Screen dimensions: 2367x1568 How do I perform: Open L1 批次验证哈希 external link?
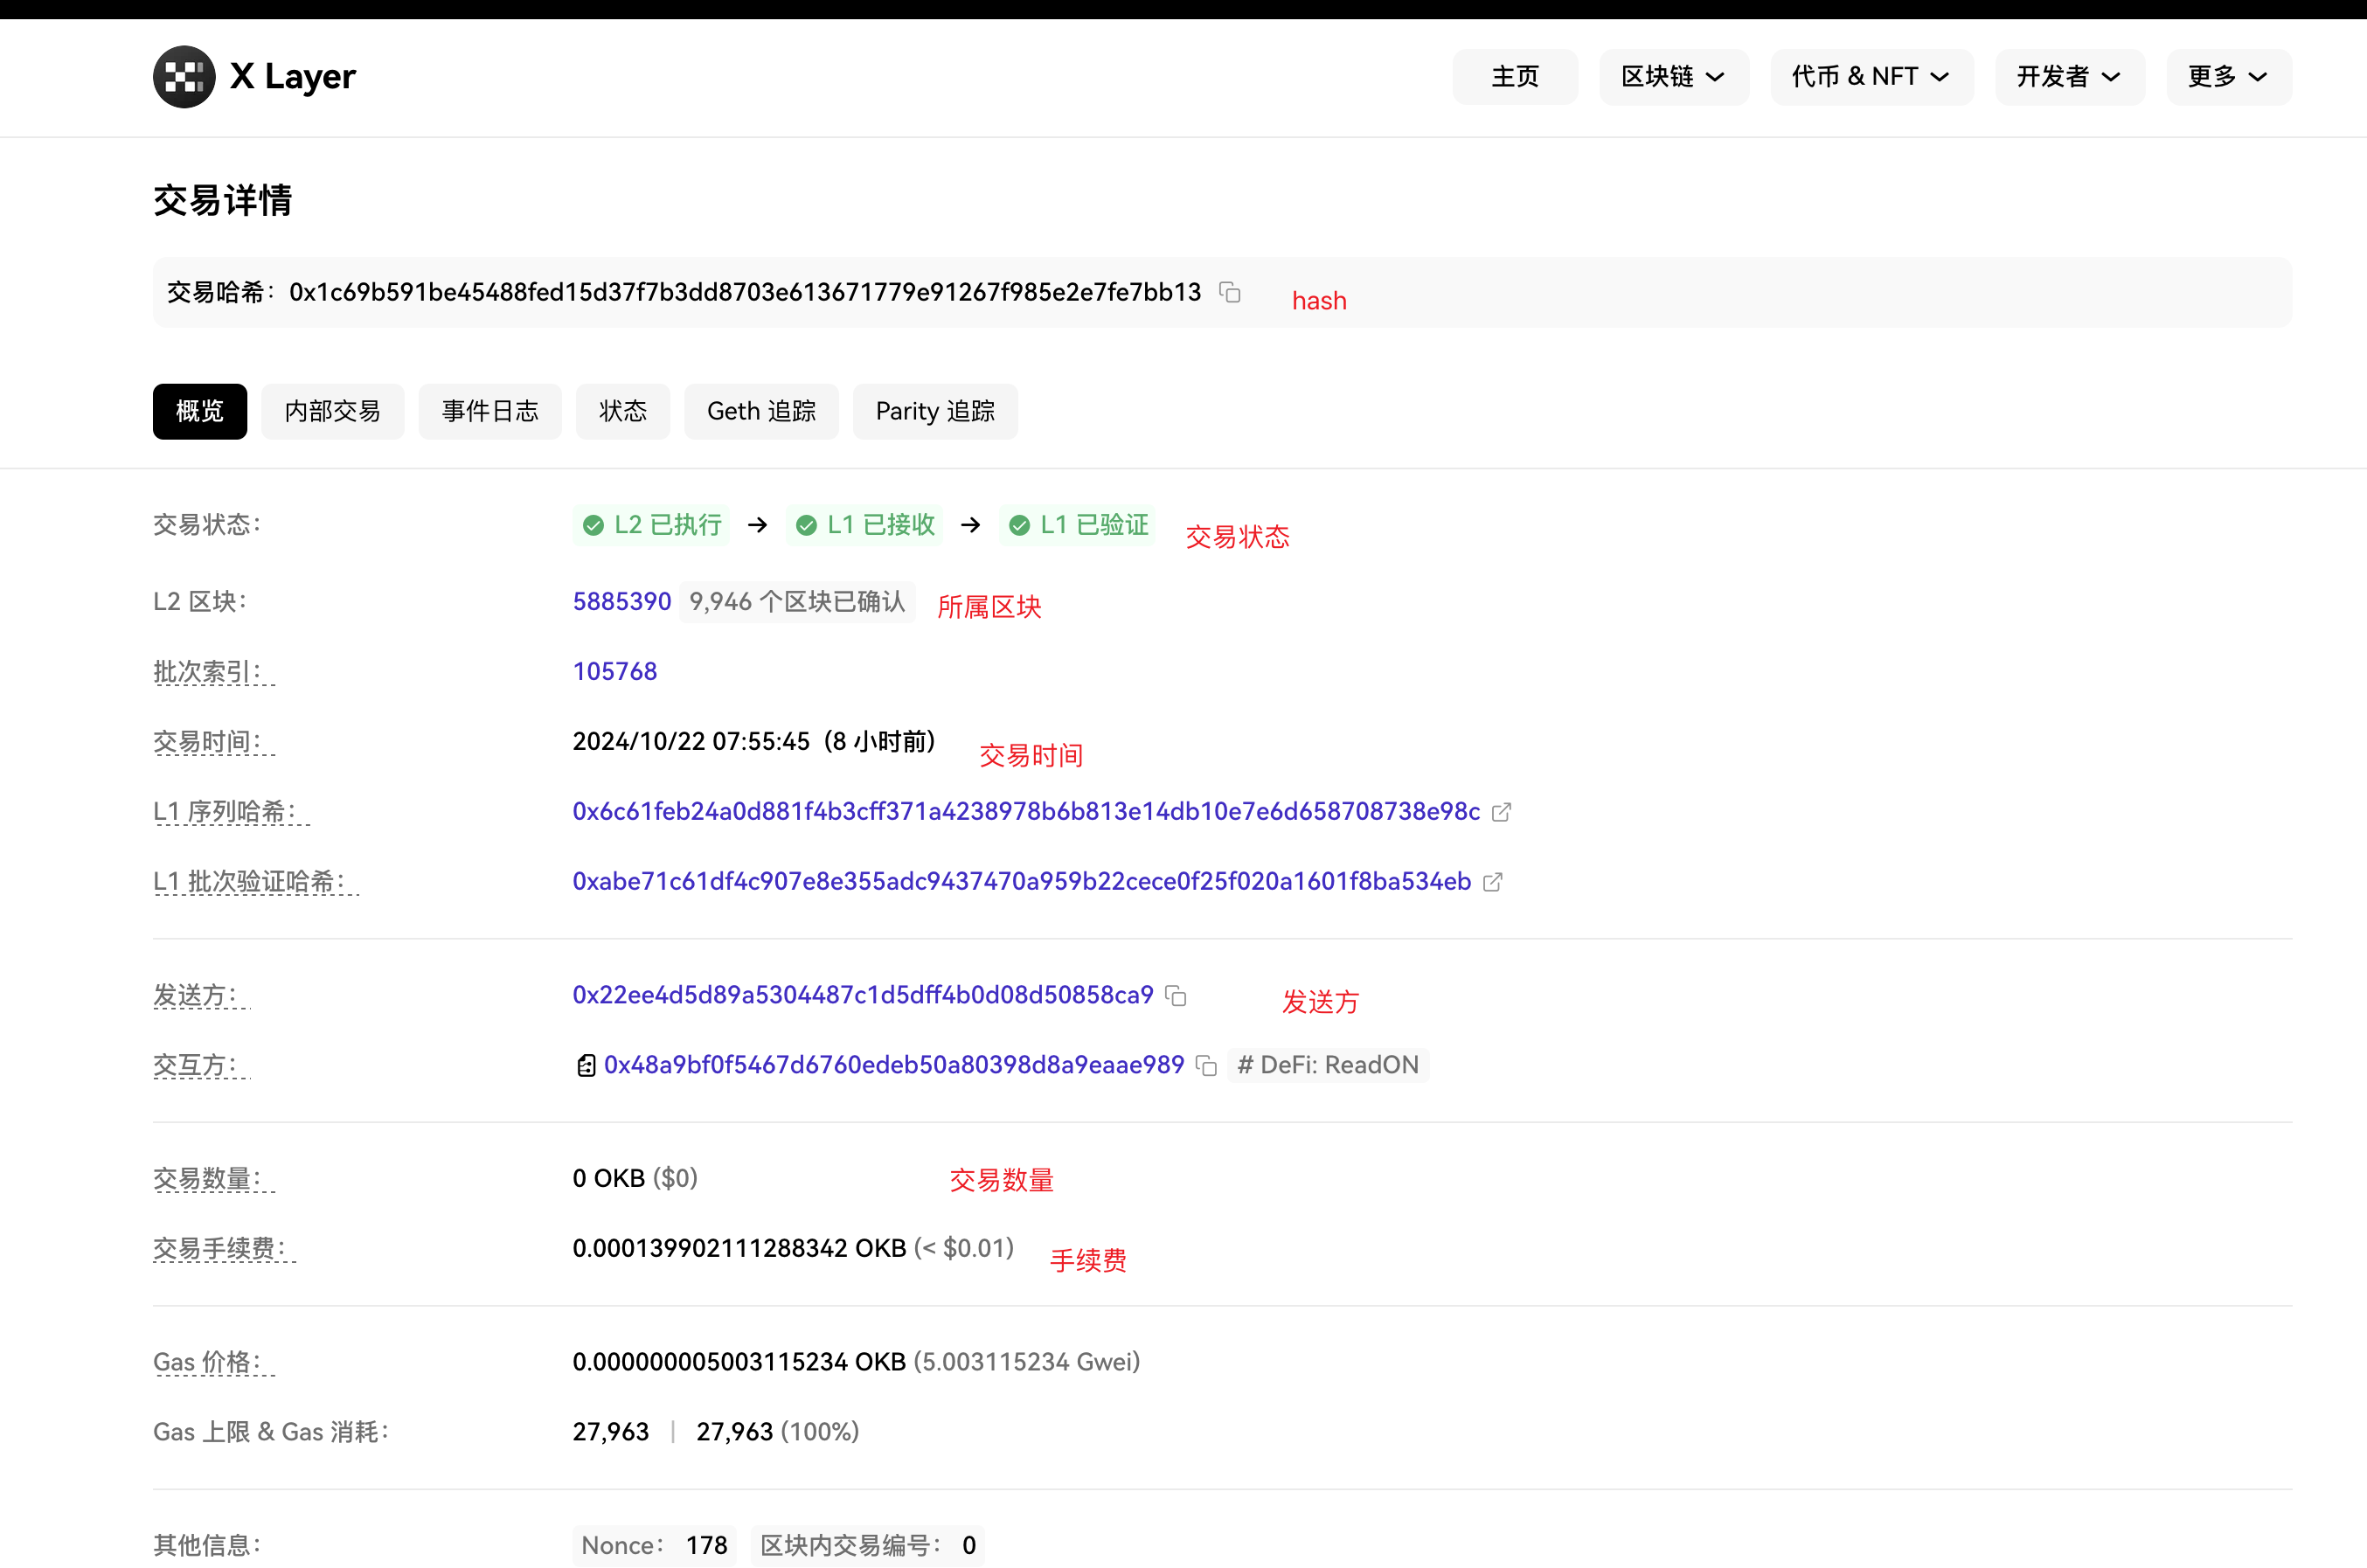click(1494, 882)
